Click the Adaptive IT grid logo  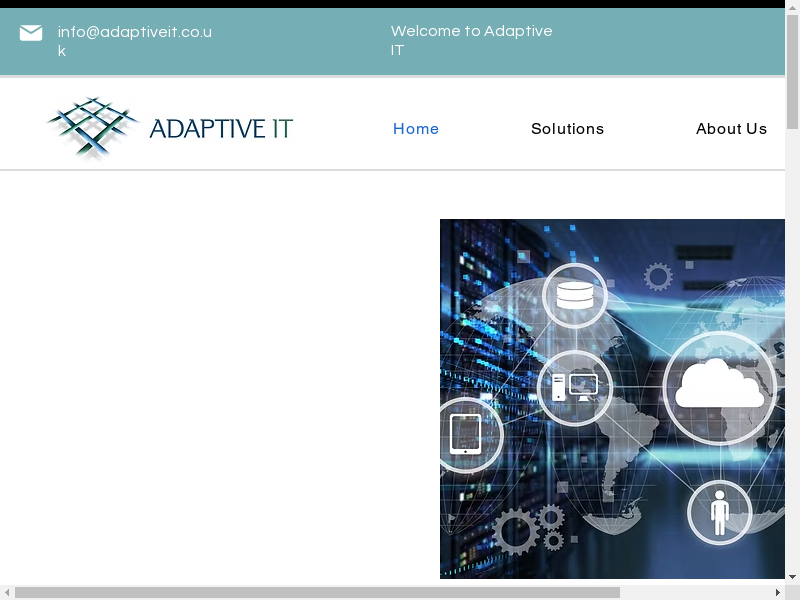pos(92,127)
